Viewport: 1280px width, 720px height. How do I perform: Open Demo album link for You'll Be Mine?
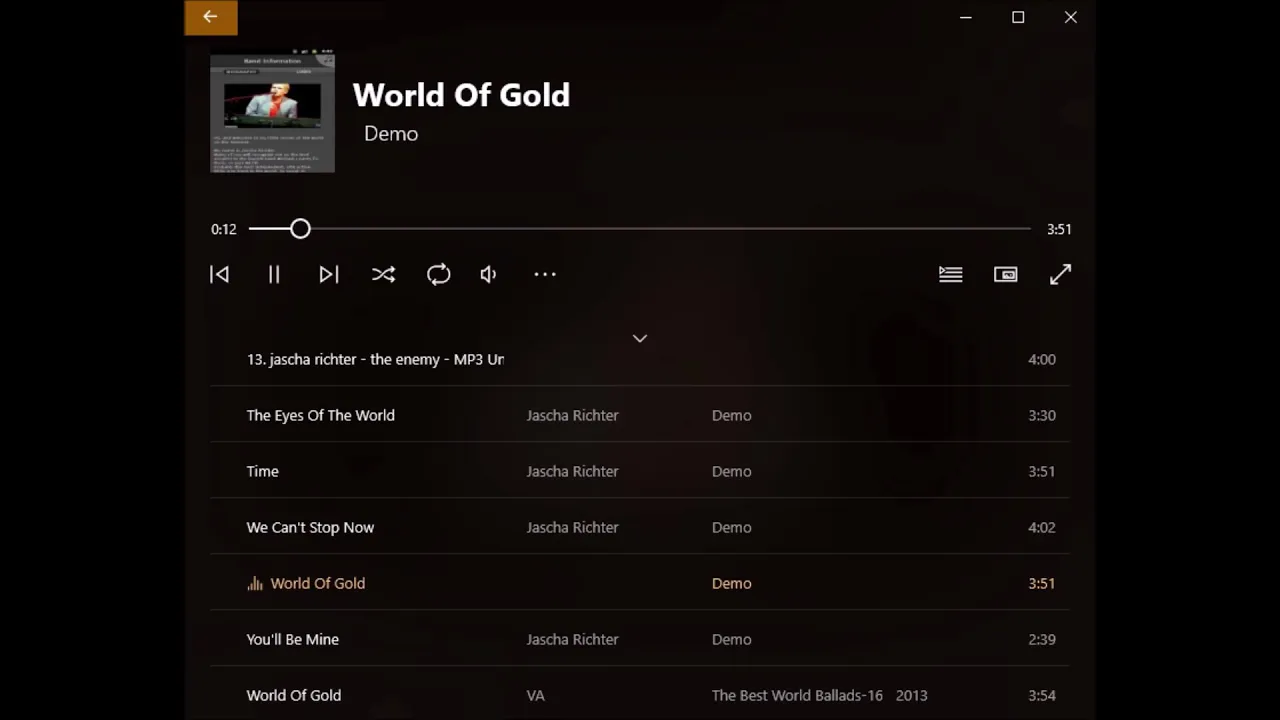click(731, 639)
